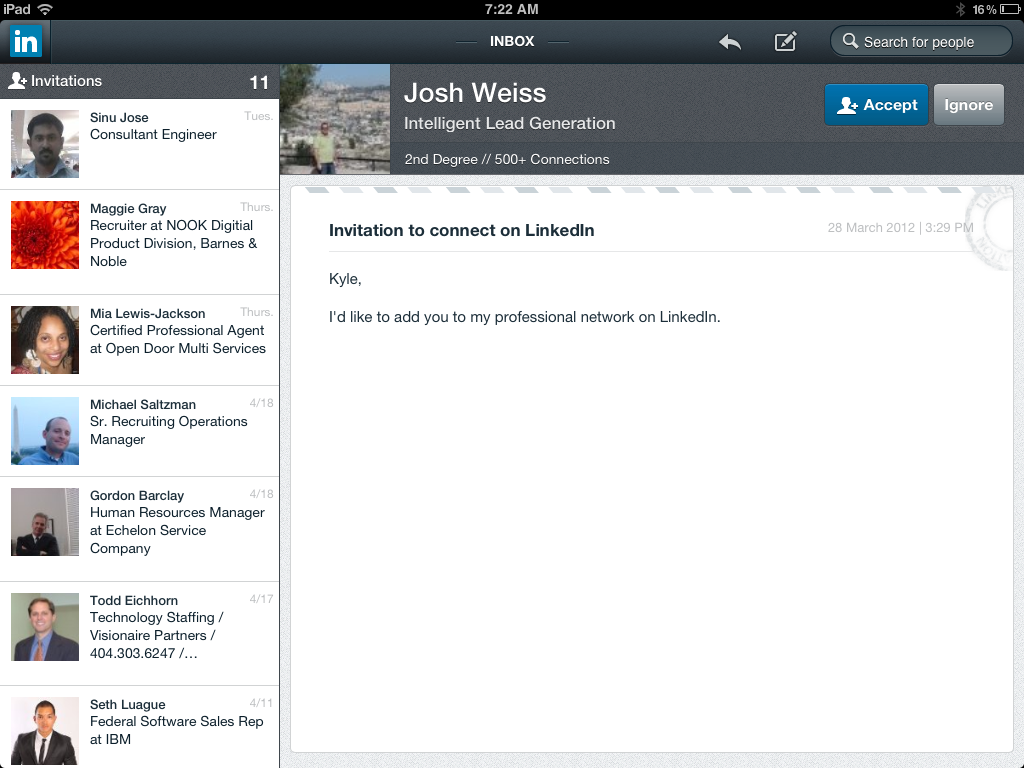Tap 2nd Degree // 500+ Connections text
This screenshot has width=1024, height=768.
[507, 159]
